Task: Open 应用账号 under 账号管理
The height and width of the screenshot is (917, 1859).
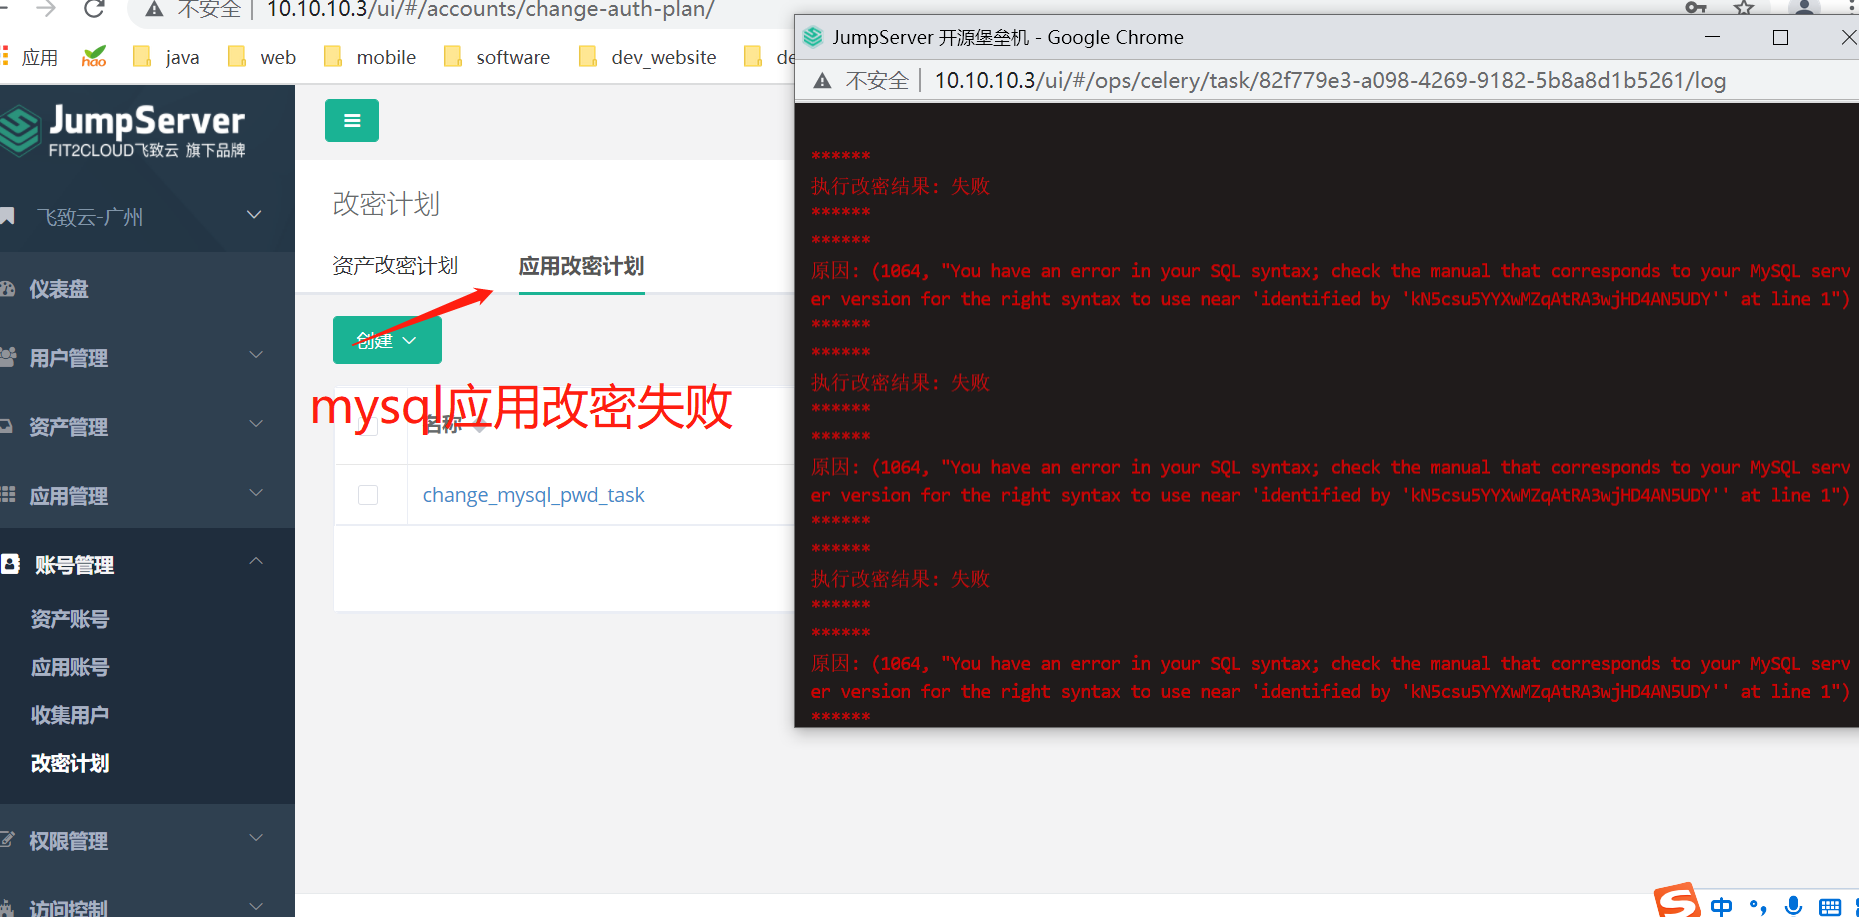Action: (70, 667)
